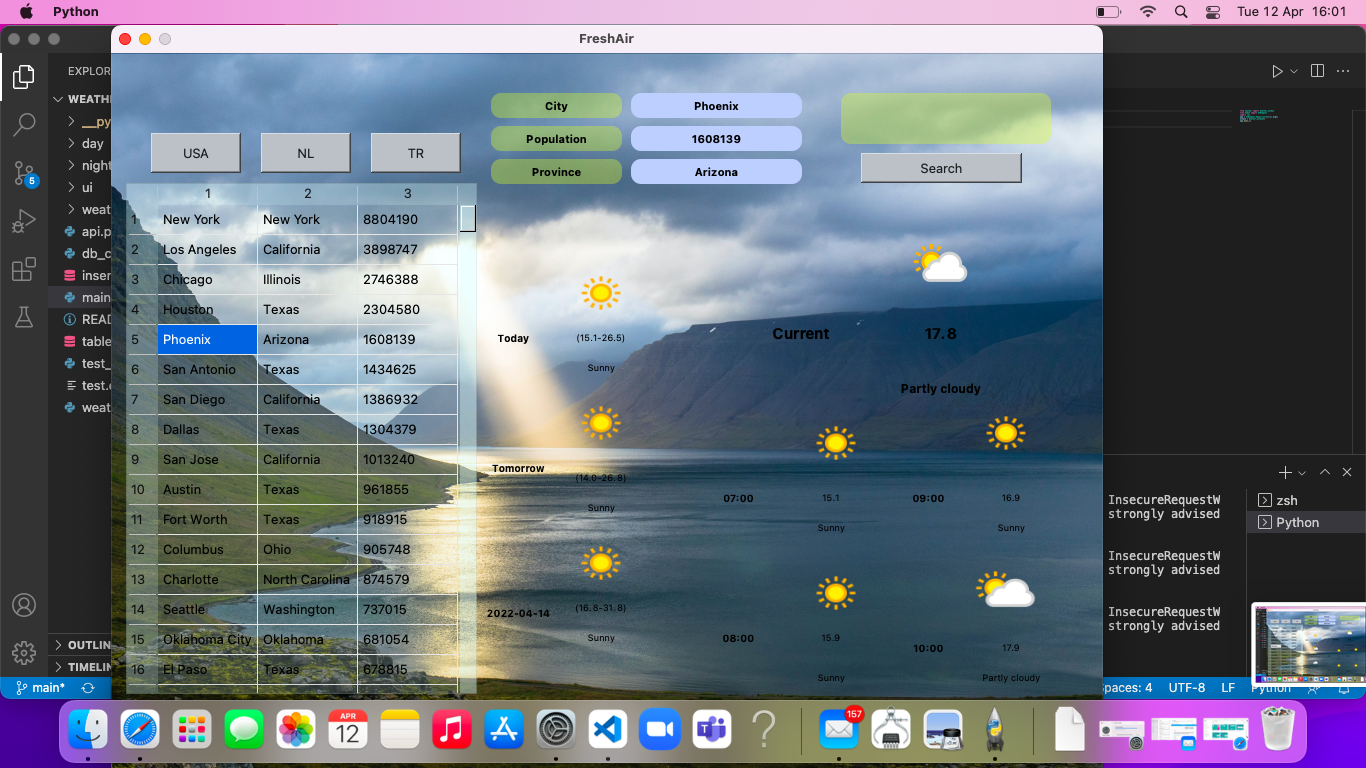The height and width of the screenshot is (768, 1366).
Task: Open the new terminal profile dropdown
Action: (x=1302, y=472)
